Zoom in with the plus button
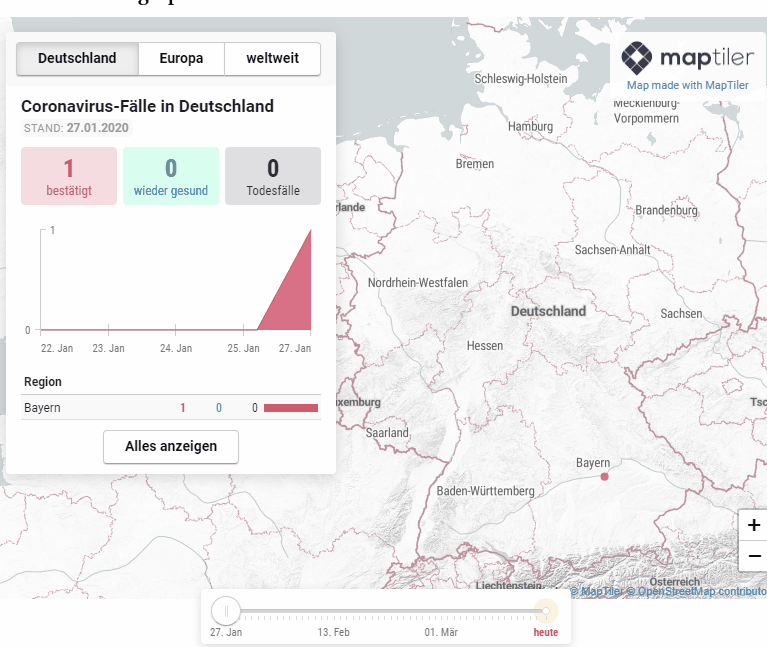This screenshot has height=647, width=767. [x=753, y=525]
